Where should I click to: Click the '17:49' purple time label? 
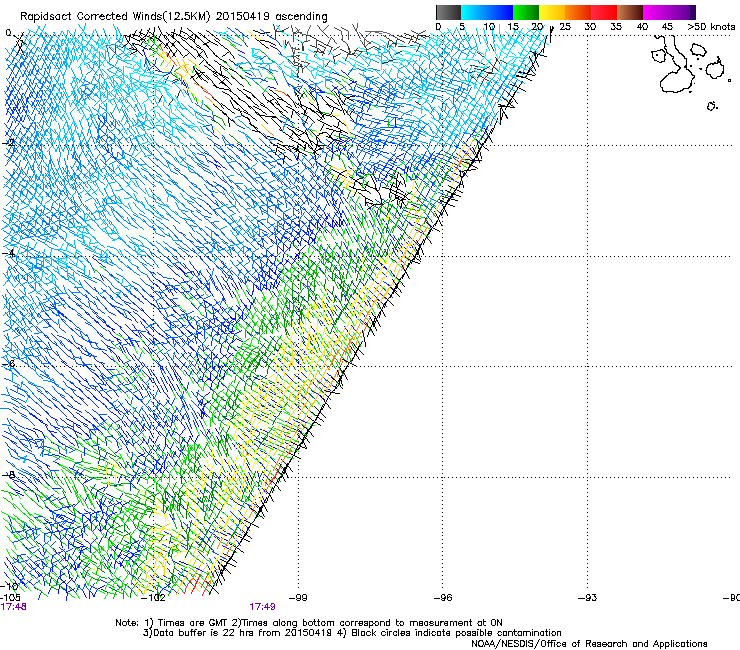262,607
